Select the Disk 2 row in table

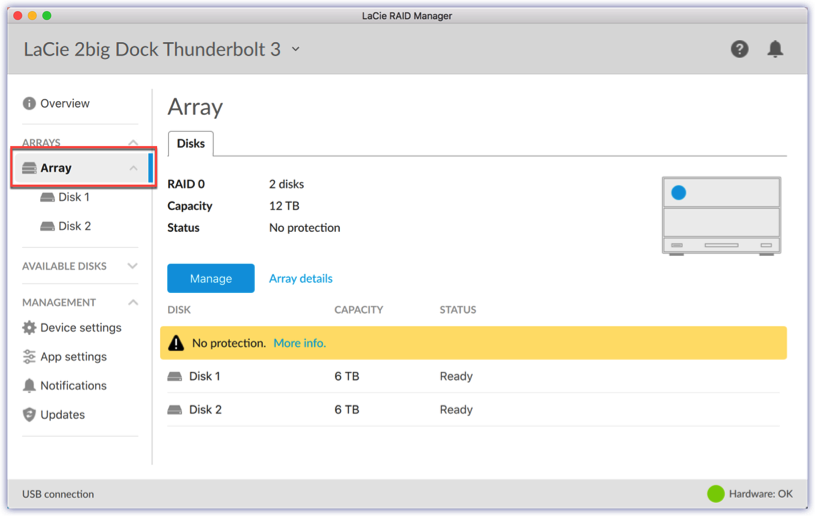[x=205, y=410]
